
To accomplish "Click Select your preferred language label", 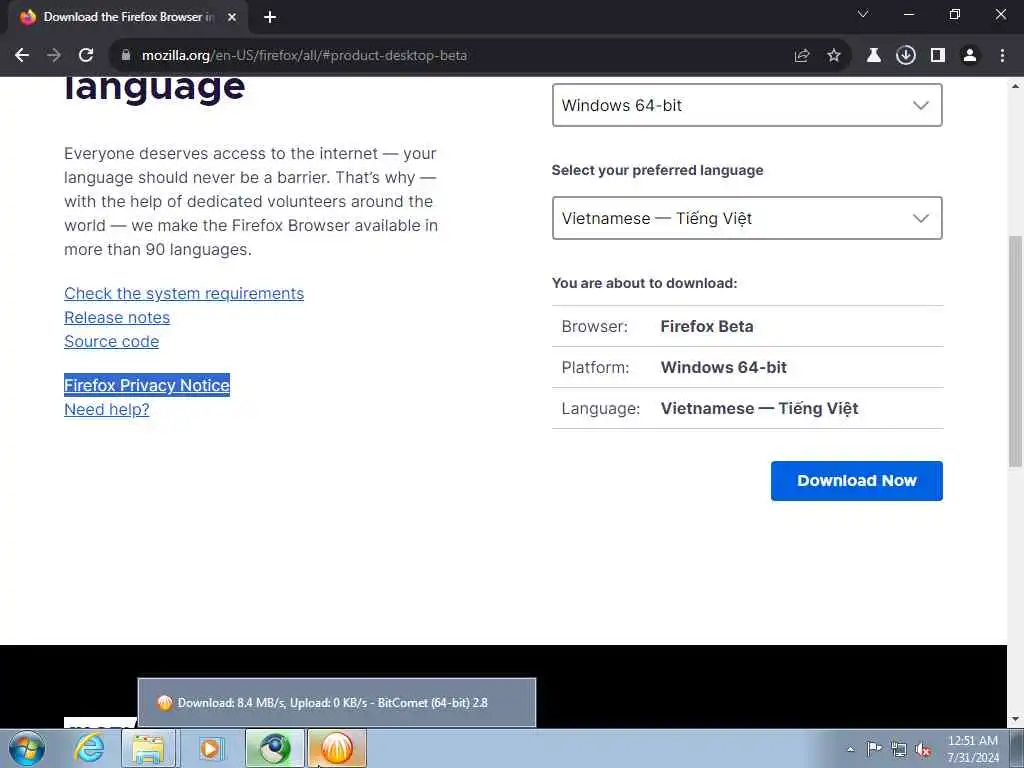I will (657, 170).
